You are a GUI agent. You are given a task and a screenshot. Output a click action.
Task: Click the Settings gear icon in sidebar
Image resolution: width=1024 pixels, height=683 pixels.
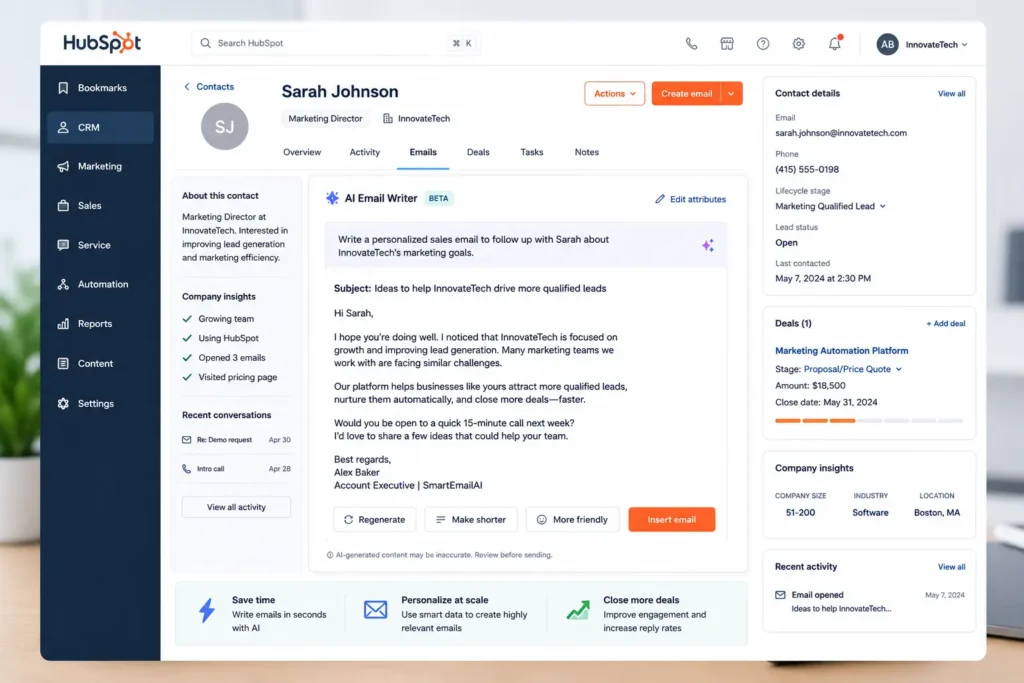tap(63, 404)
